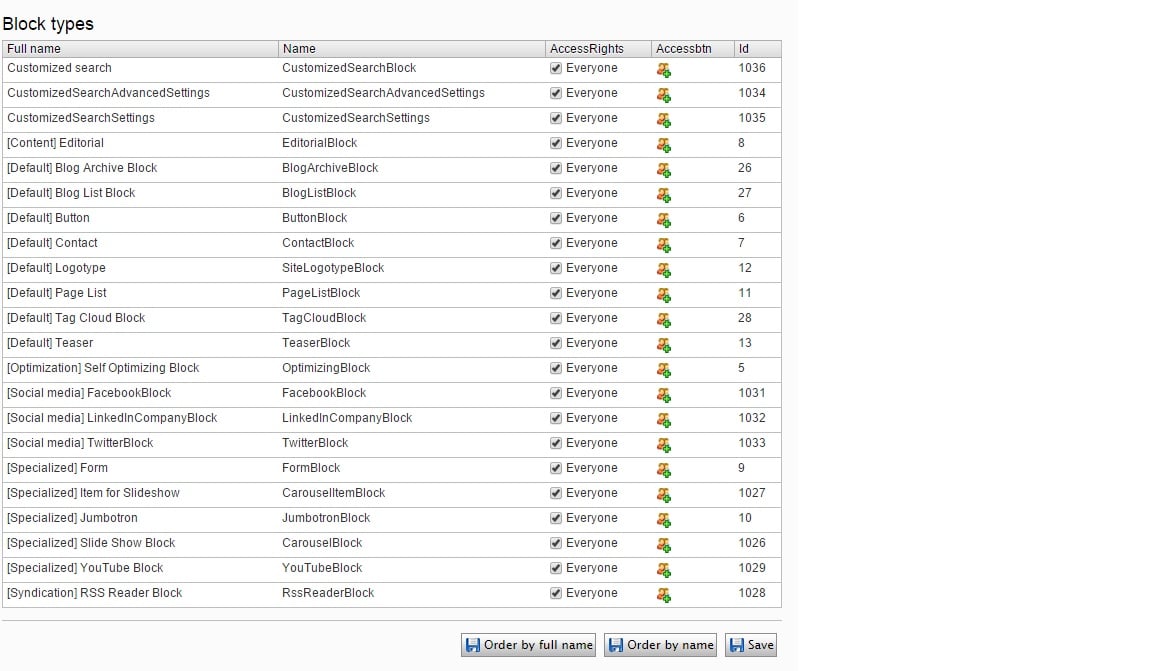Open access icon for CarouselBlock
The width and height of the screenshot is (1152, 671).
663,545
